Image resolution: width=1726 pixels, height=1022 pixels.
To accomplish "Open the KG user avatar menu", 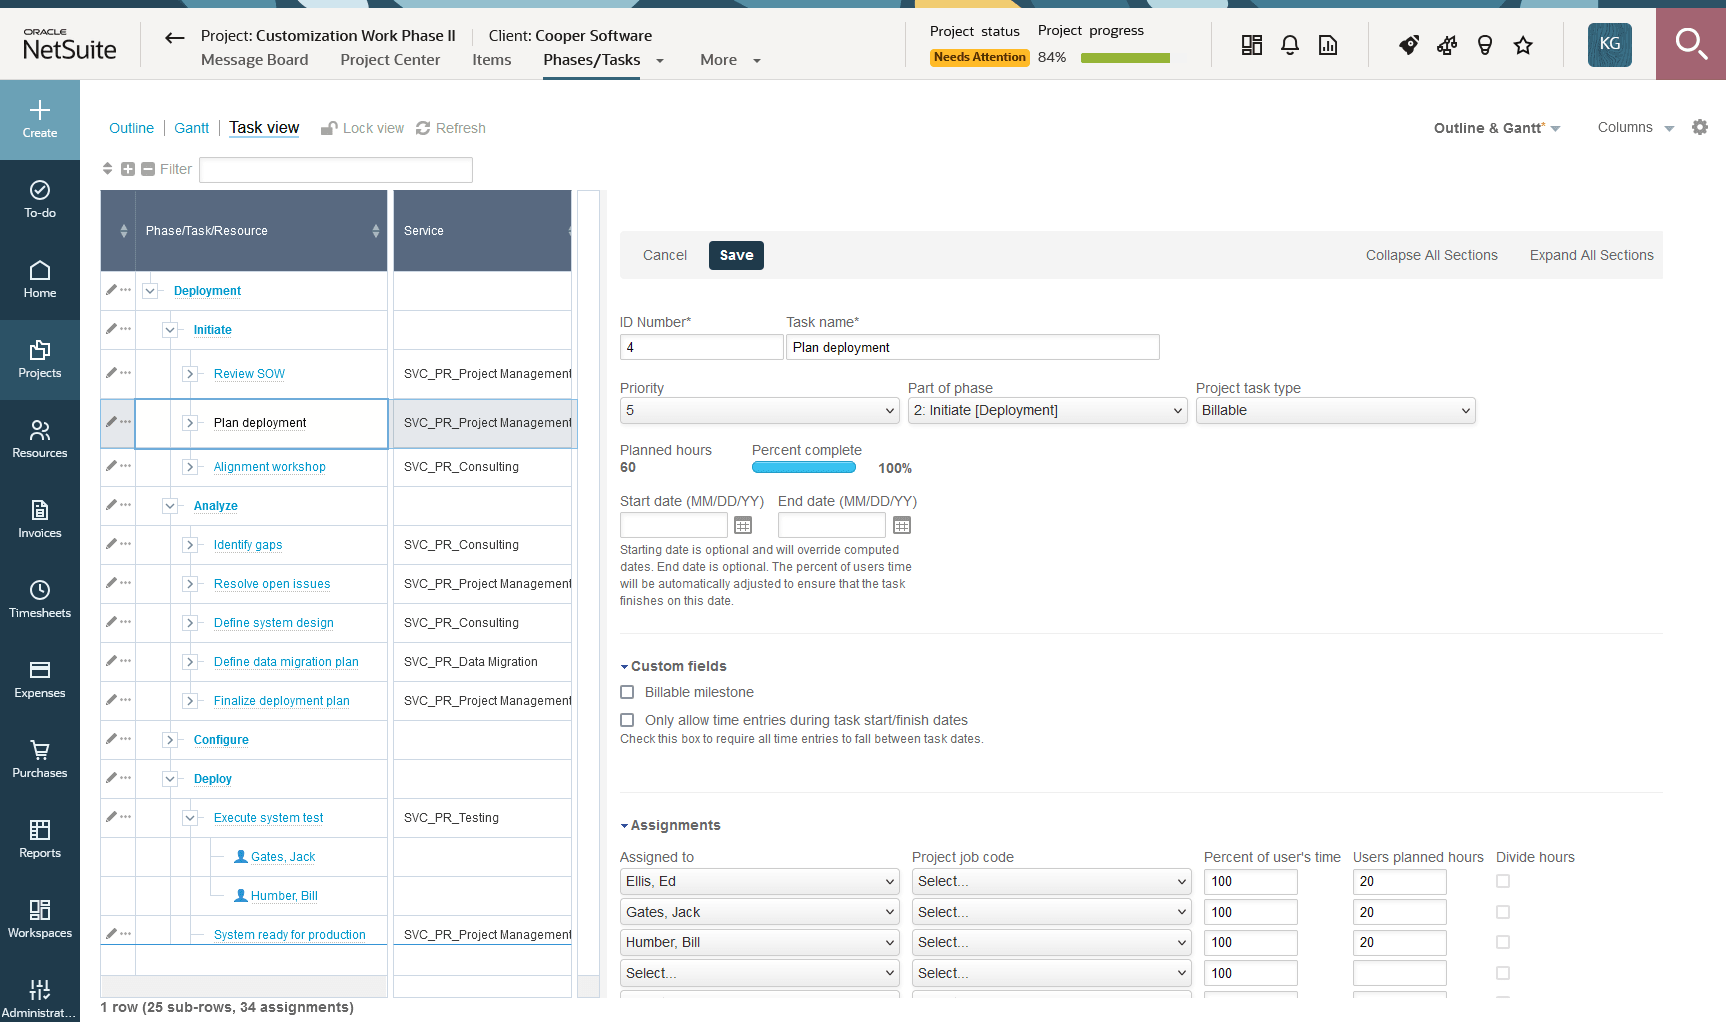I will pos(1610,44).
